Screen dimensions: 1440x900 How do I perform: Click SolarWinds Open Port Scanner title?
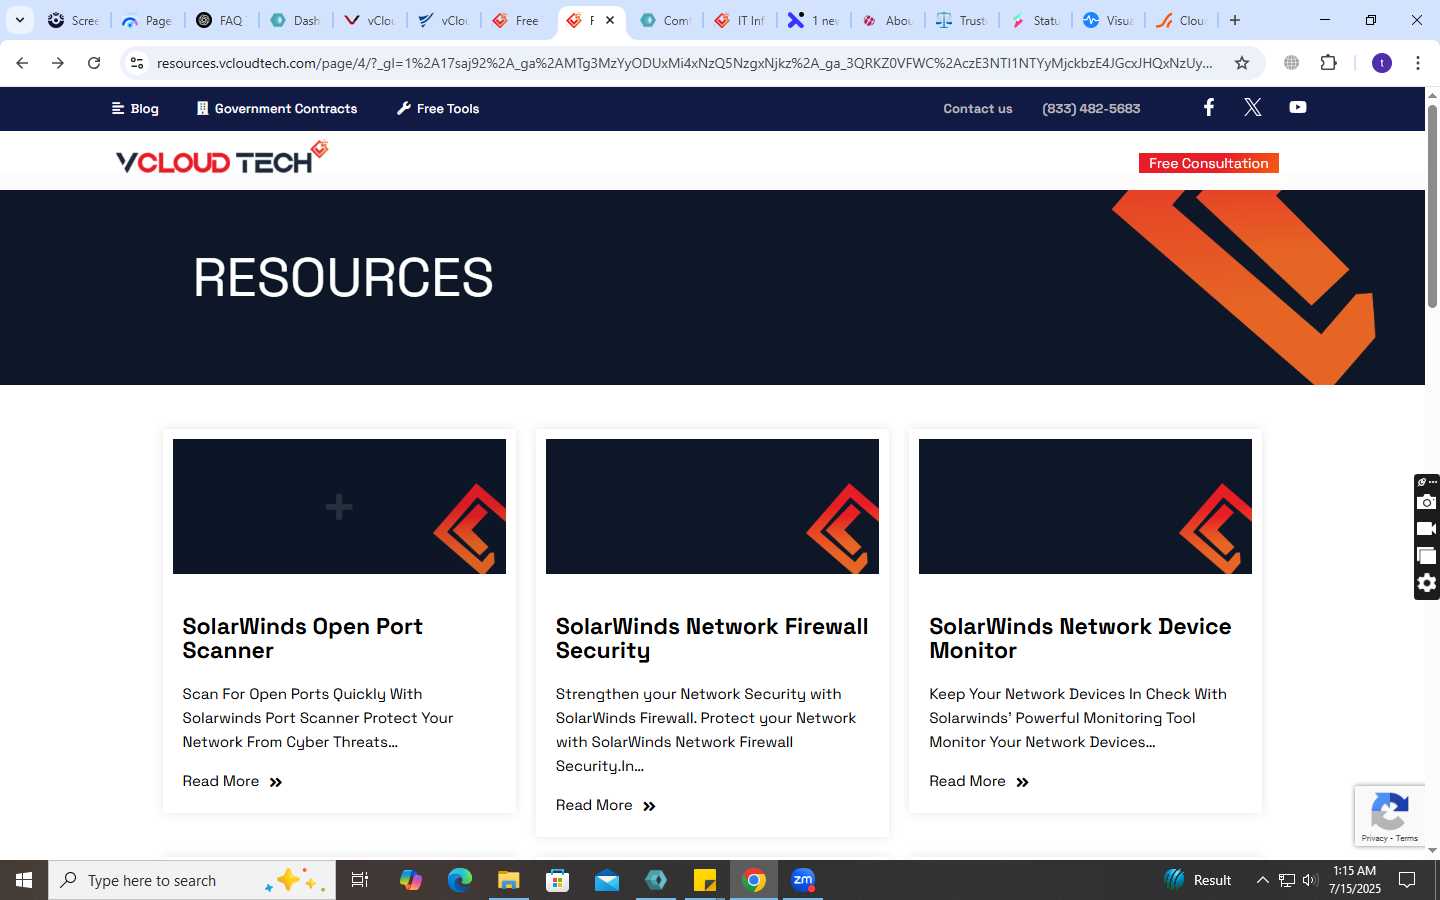302,638
